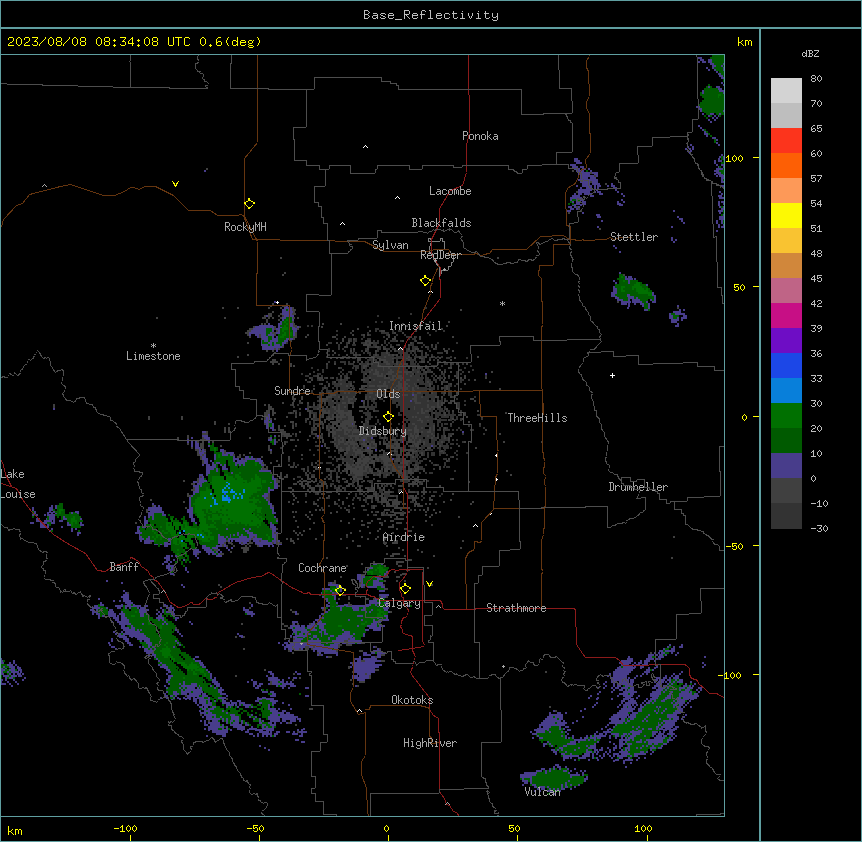
Task: Click the yellow diamond marker above RockyMH
Action: [x=249, y=204]
